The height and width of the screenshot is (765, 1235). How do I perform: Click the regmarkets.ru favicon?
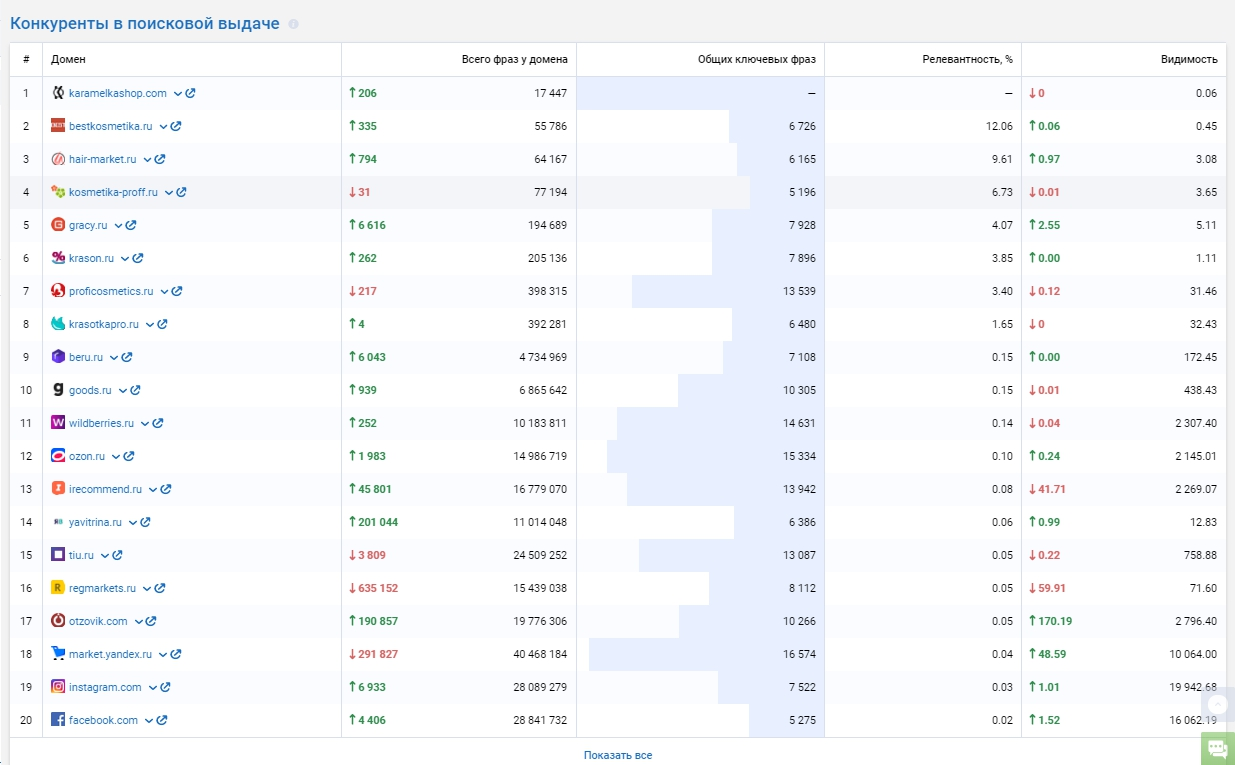(58, 588)
